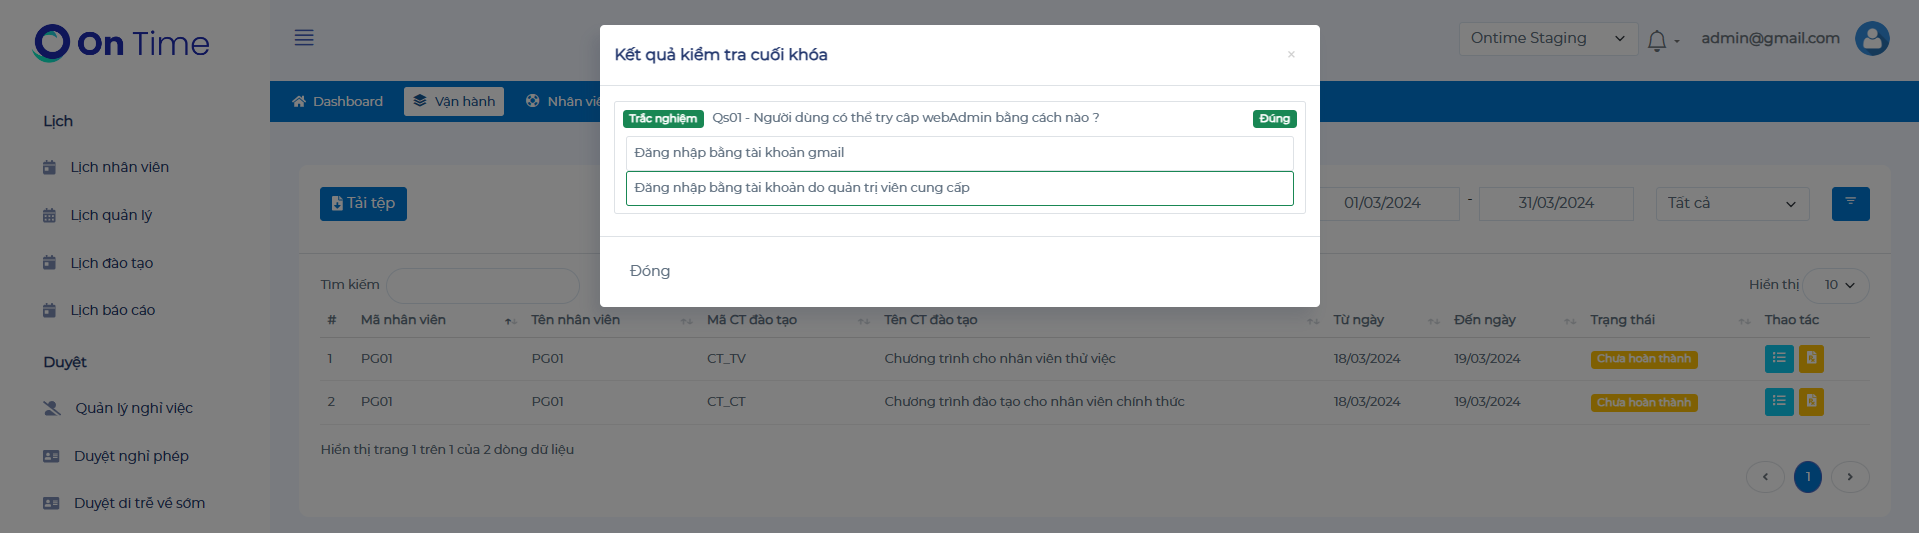Open list action for CT_CT row
This screenshot has width=1919, height=533.
(x=1778, y=402)
